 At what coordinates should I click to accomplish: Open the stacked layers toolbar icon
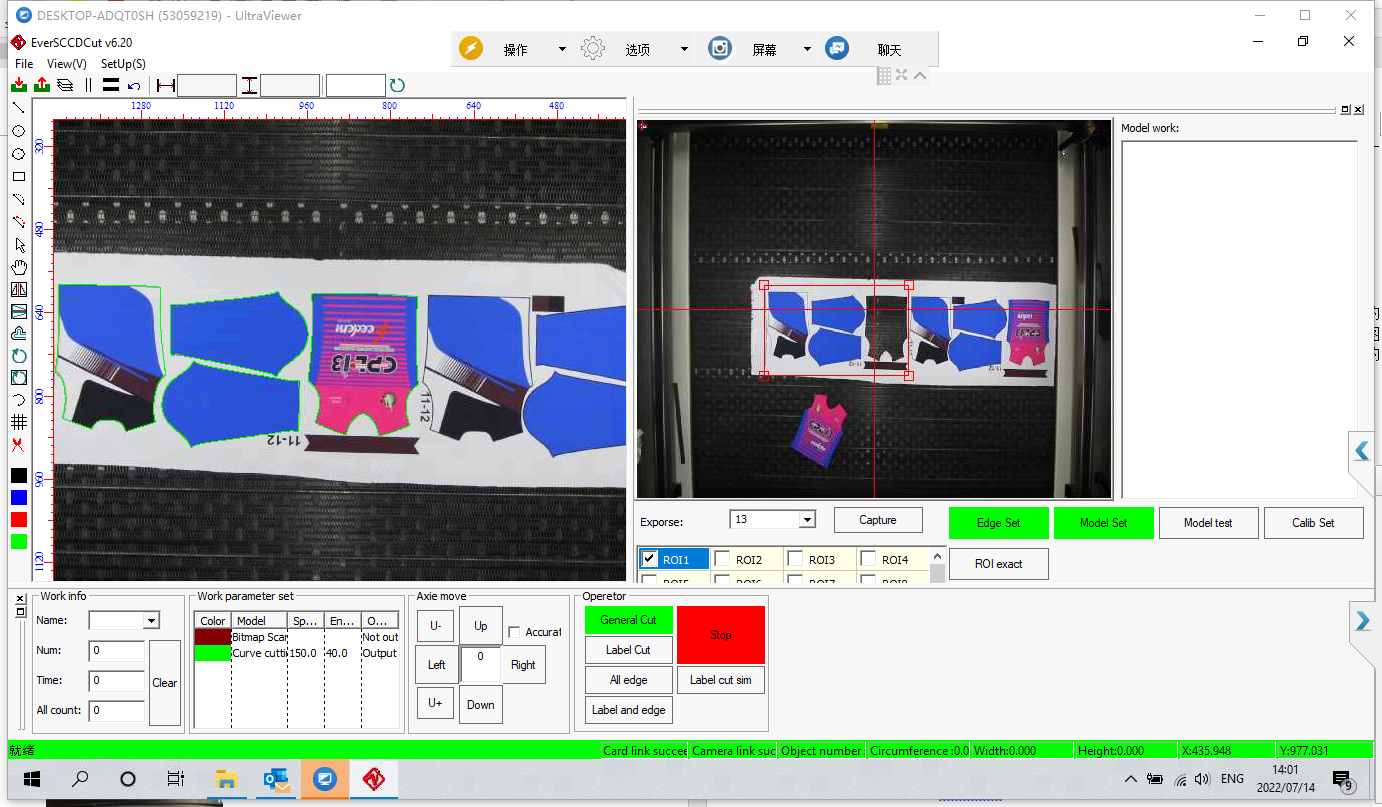65,85
